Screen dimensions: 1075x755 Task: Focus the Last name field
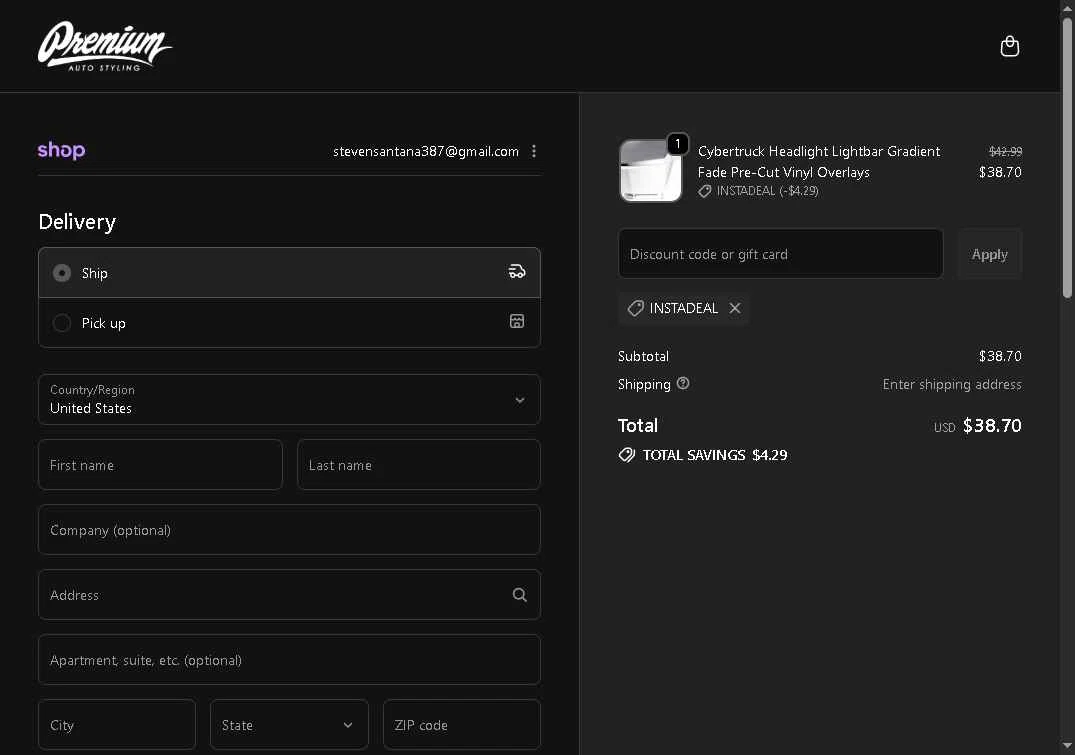[x=418, y=464]
